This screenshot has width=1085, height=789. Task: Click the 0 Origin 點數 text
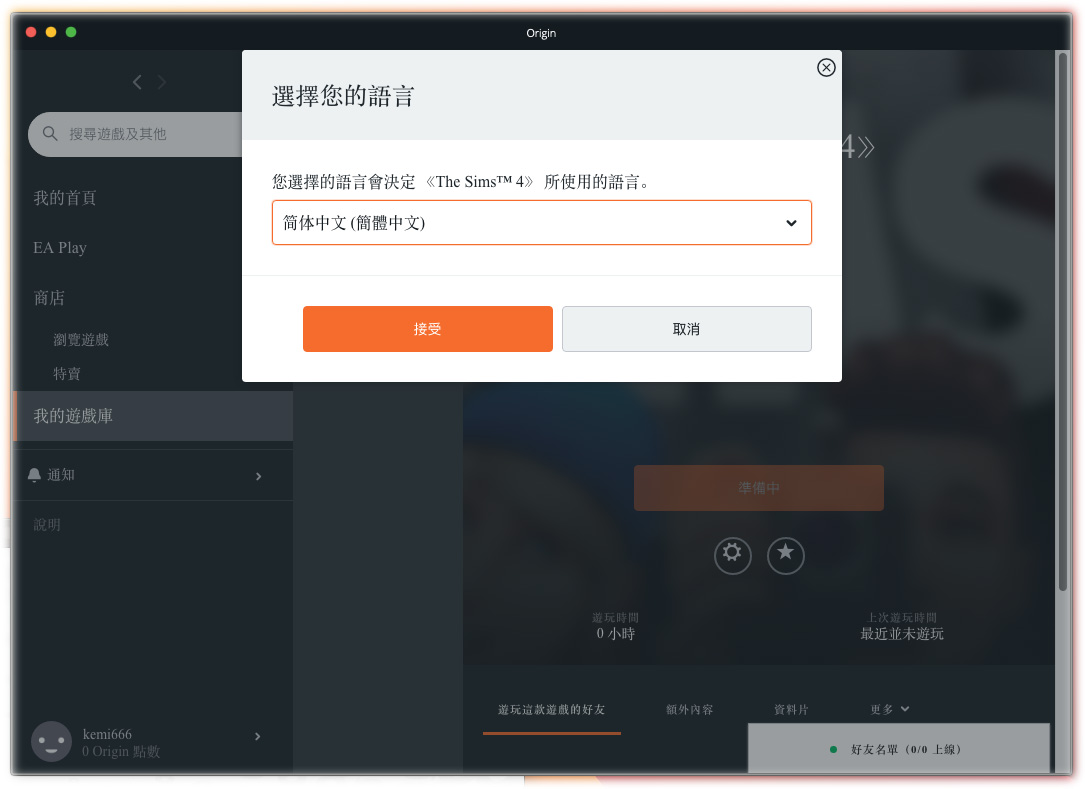click(121, 752)
